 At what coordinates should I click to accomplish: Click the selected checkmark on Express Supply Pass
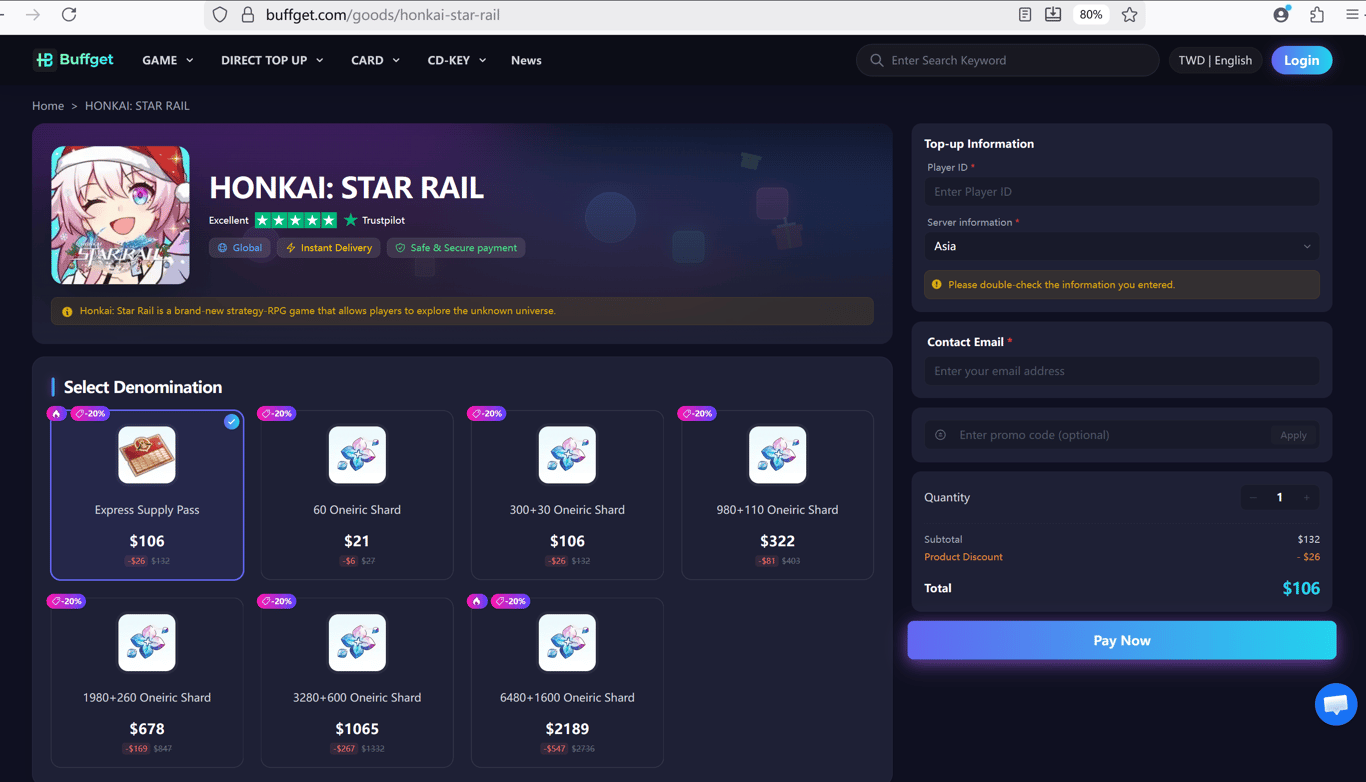[x=232, y=422]
